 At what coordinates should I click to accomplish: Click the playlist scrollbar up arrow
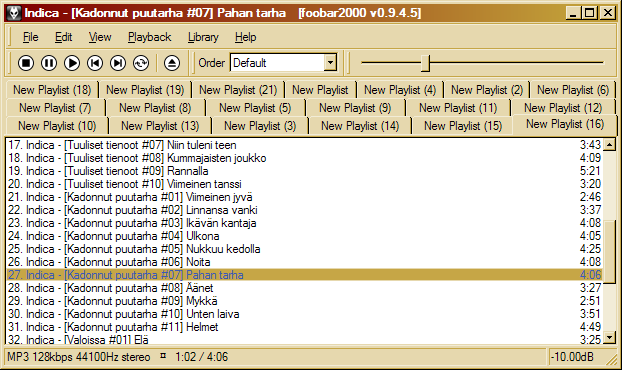[x=609, y=145]
